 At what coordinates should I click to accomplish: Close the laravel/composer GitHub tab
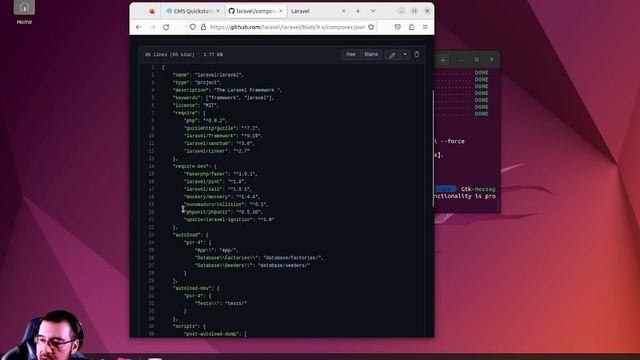point(281,11)
